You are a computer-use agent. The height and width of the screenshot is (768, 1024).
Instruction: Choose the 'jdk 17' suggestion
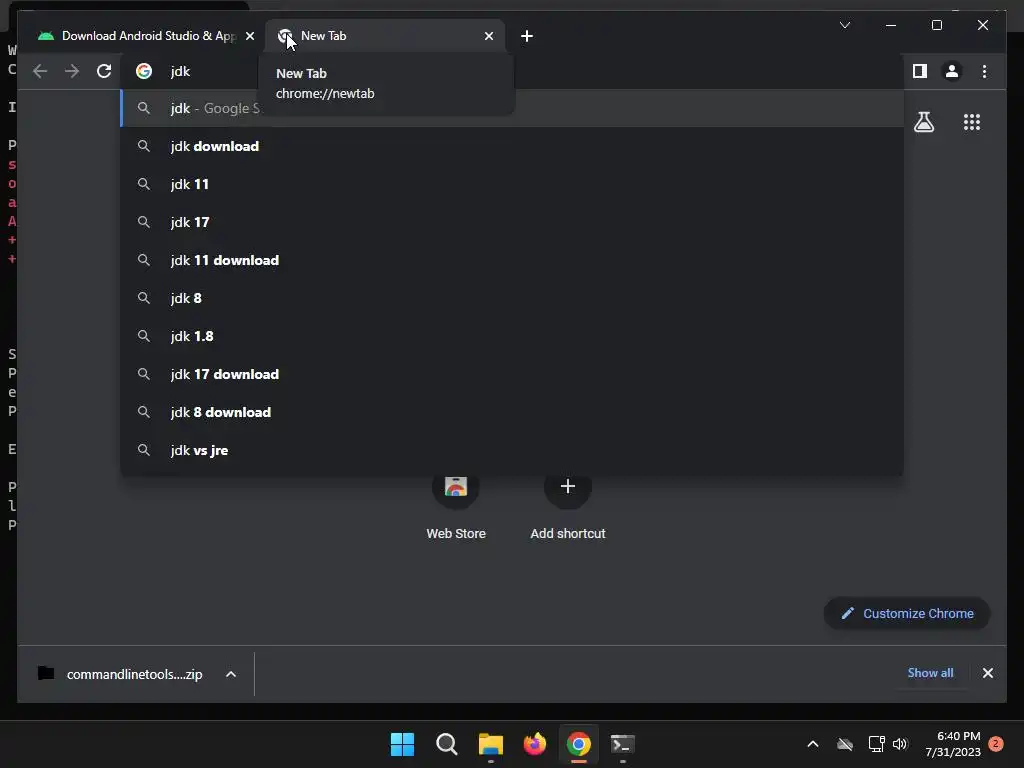coord(512,222)
